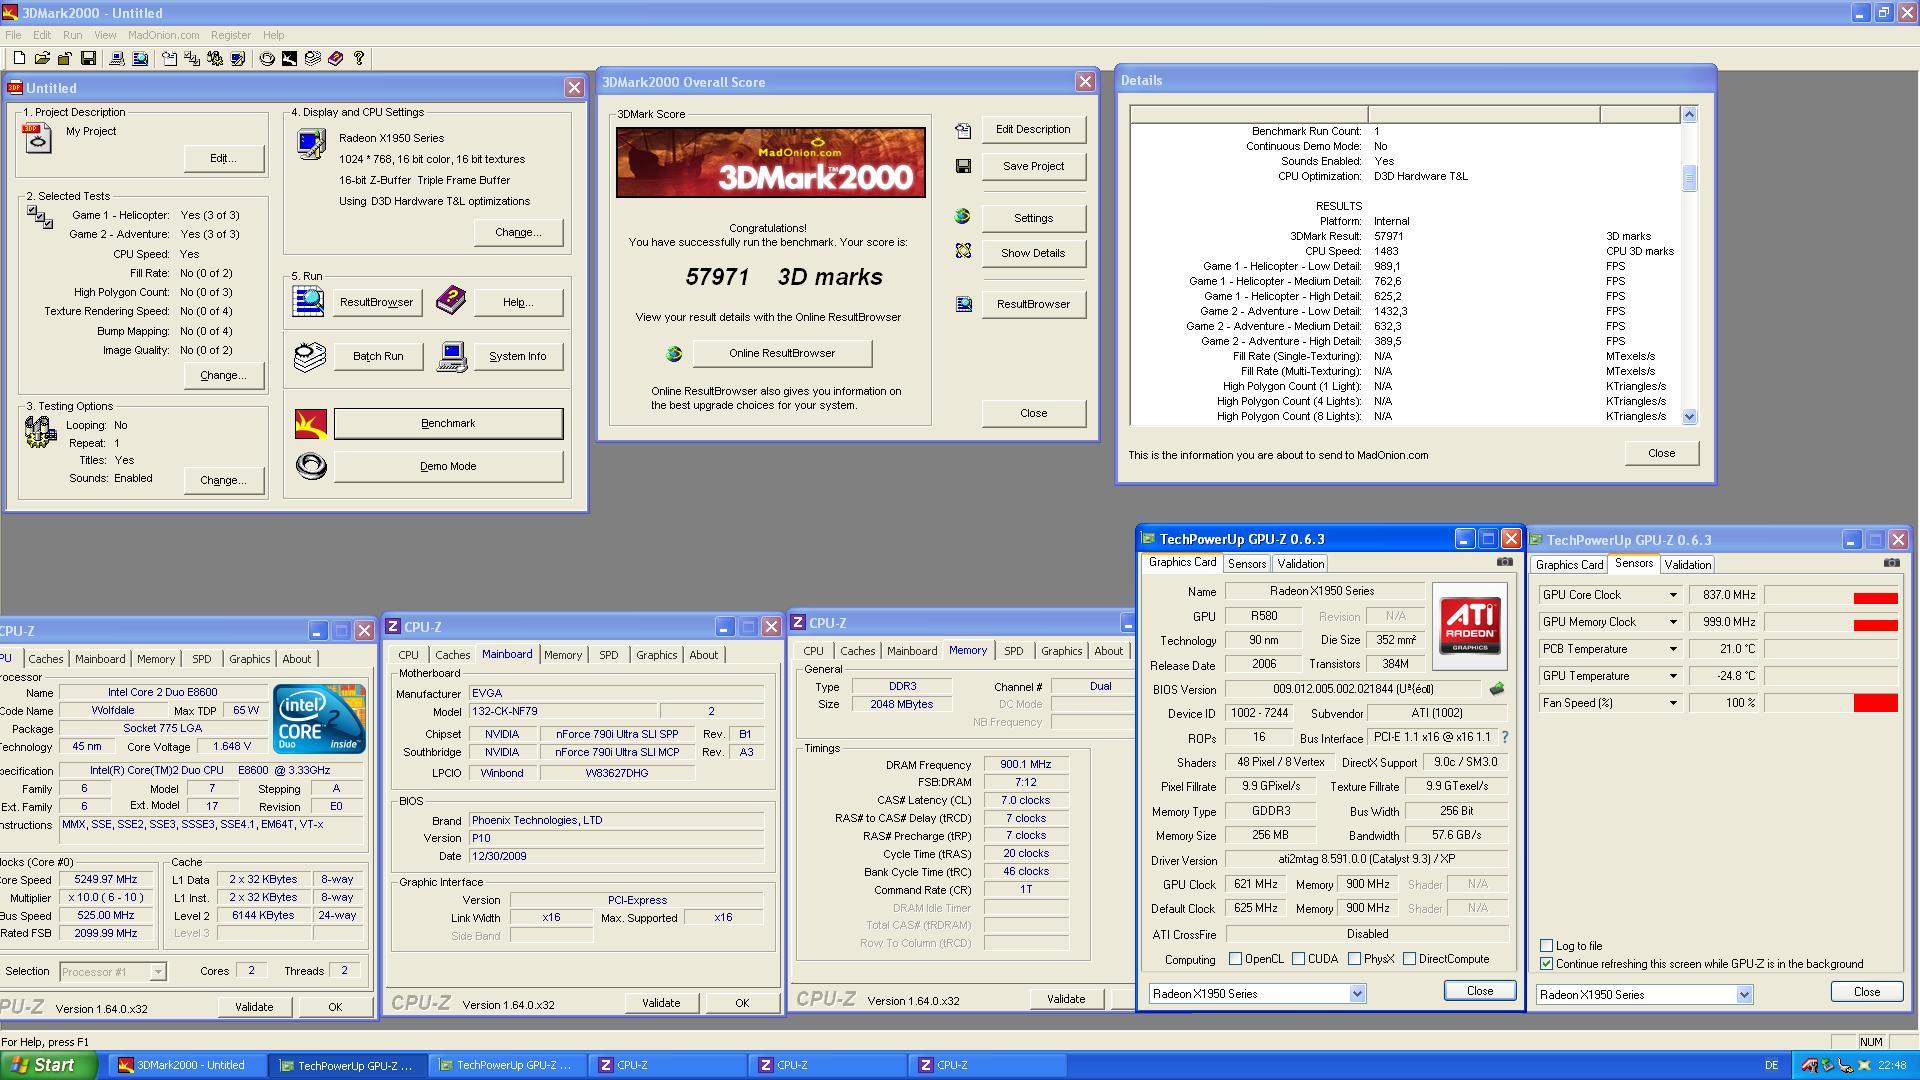Enable the PhysX checkbox in GPU-Z
This screenshot has width=1920, height=1080.
[x=1354, y=959]
